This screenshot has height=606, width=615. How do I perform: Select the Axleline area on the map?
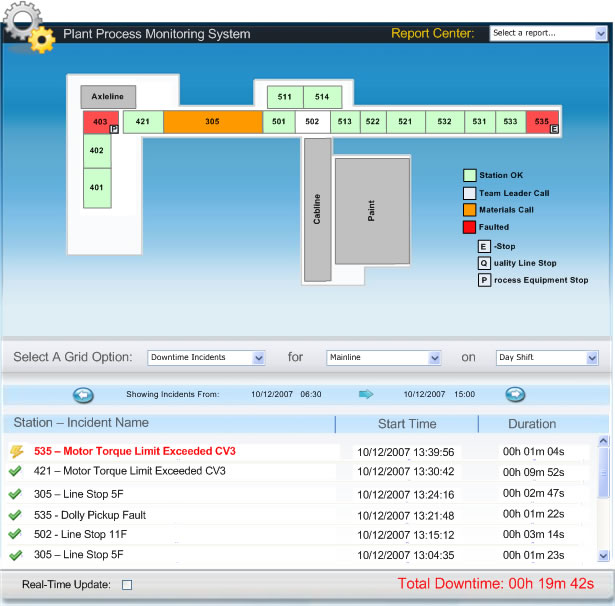coord(108,97)
